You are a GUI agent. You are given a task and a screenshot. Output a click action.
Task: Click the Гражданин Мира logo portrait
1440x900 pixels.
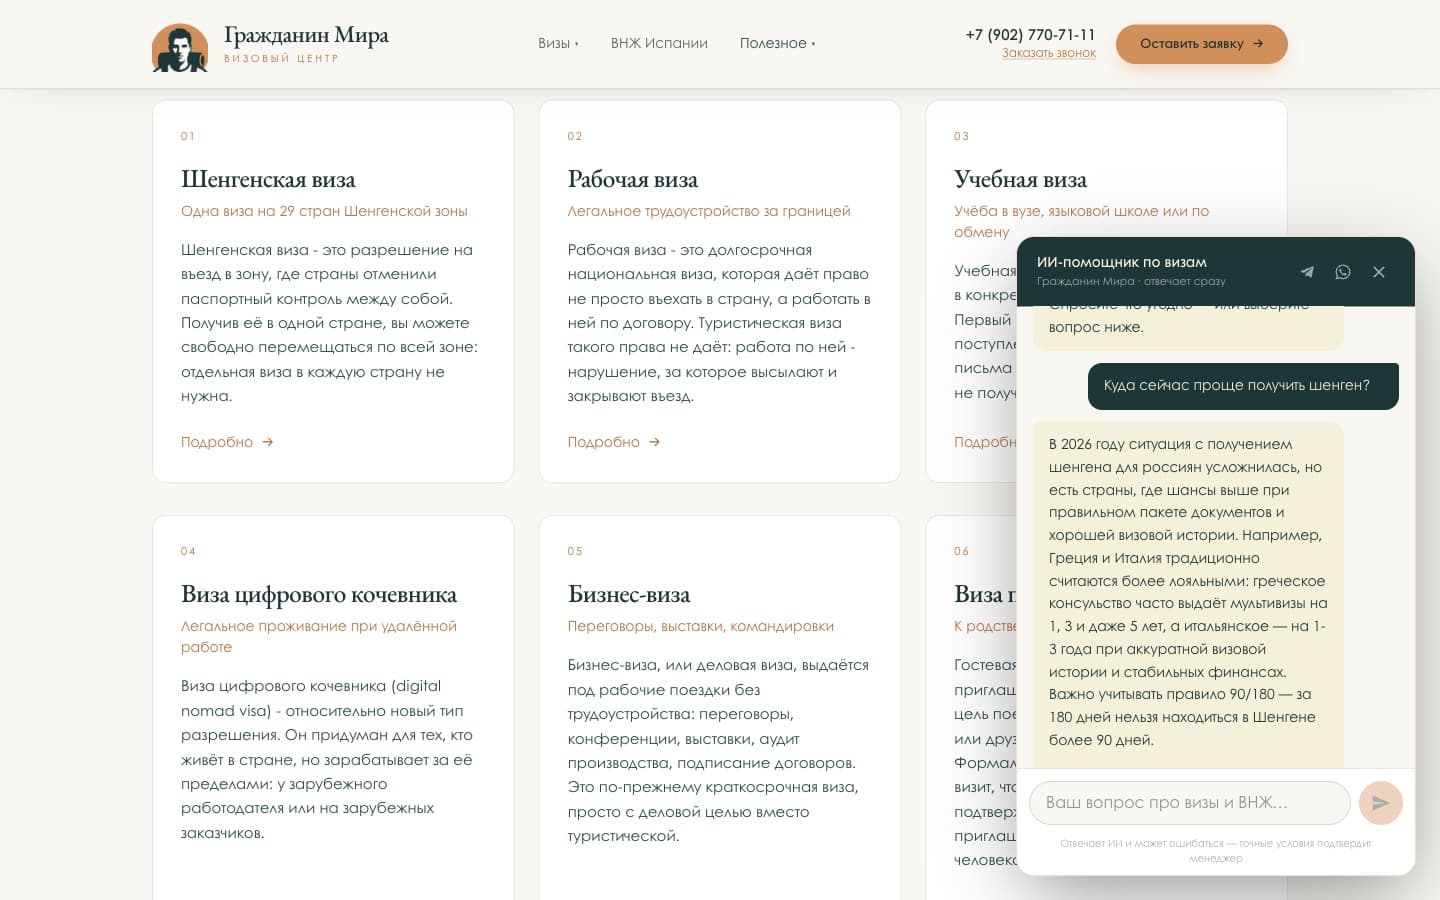click(180, 47)
